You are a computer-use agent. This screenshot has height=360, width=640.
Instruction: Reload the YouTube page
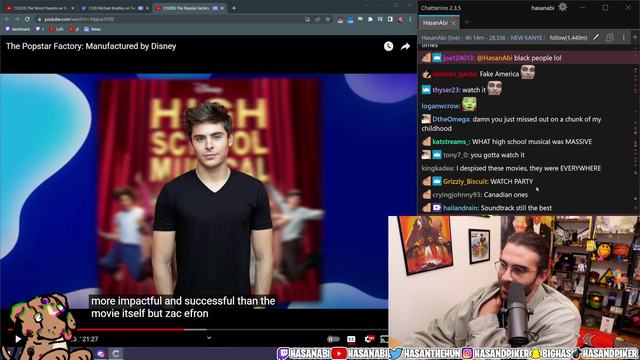[27, 19]
